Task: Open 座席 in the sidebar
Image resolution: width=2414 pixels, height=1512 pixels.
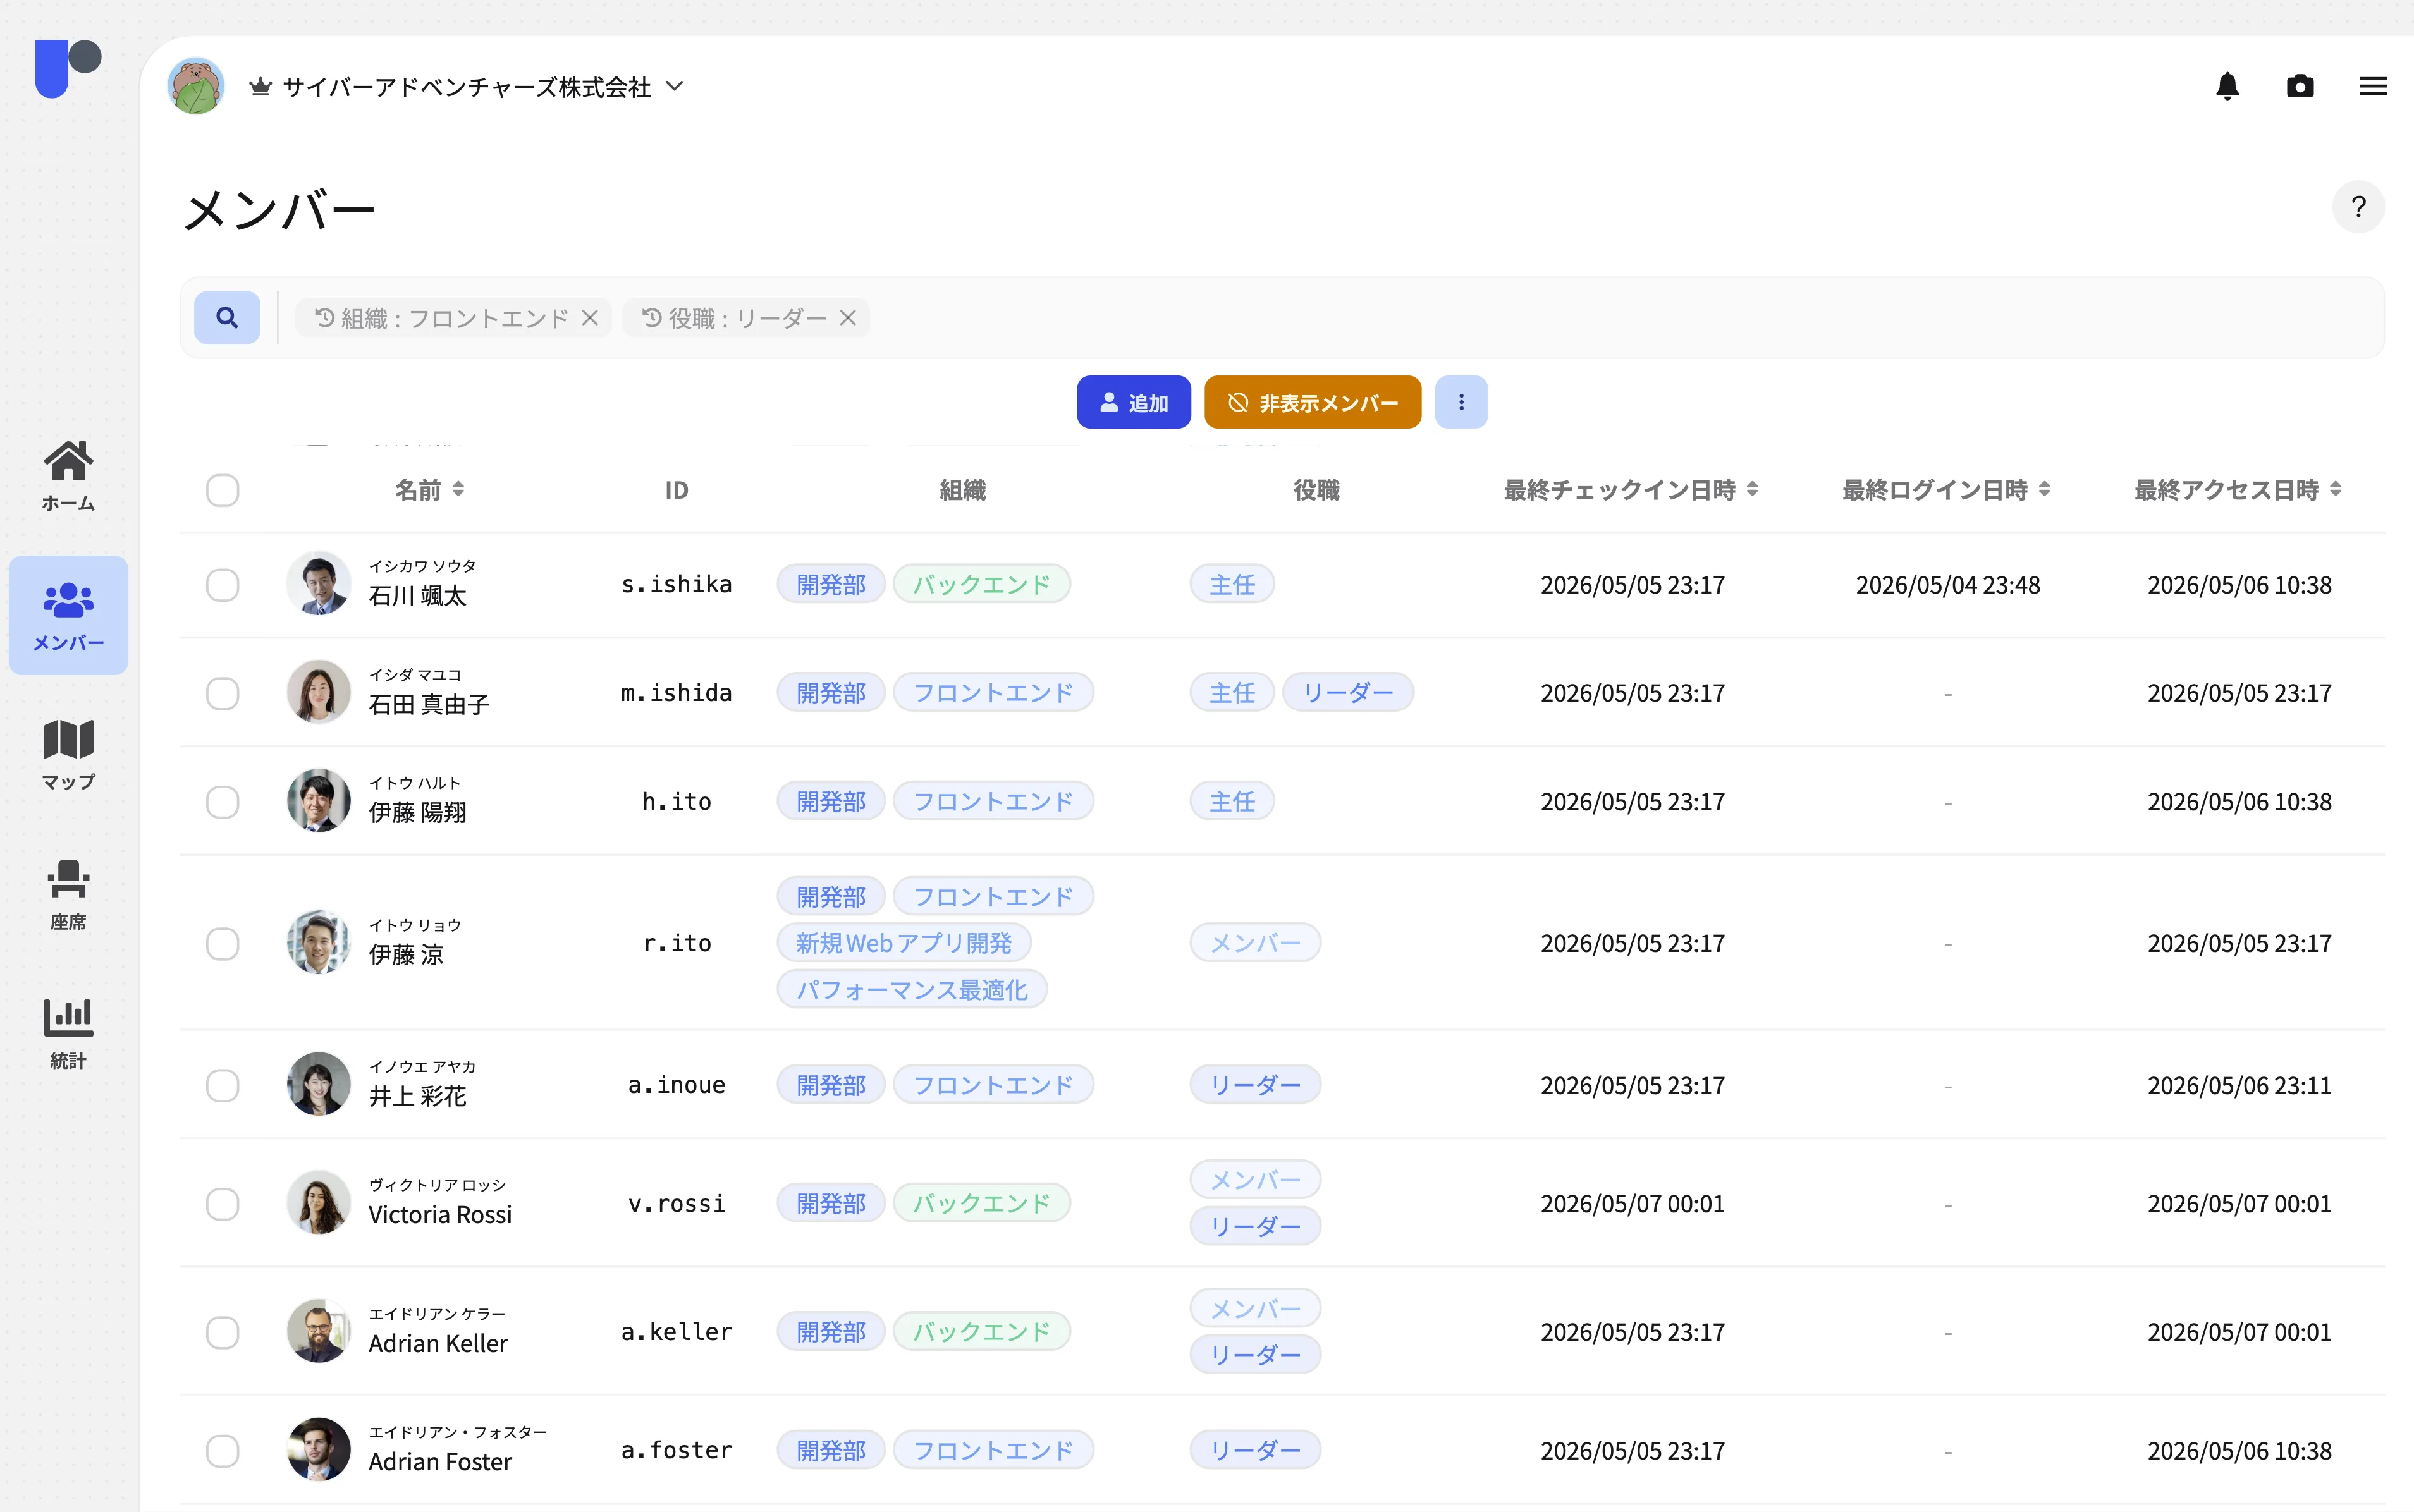Action: click(x=68, y=895)
